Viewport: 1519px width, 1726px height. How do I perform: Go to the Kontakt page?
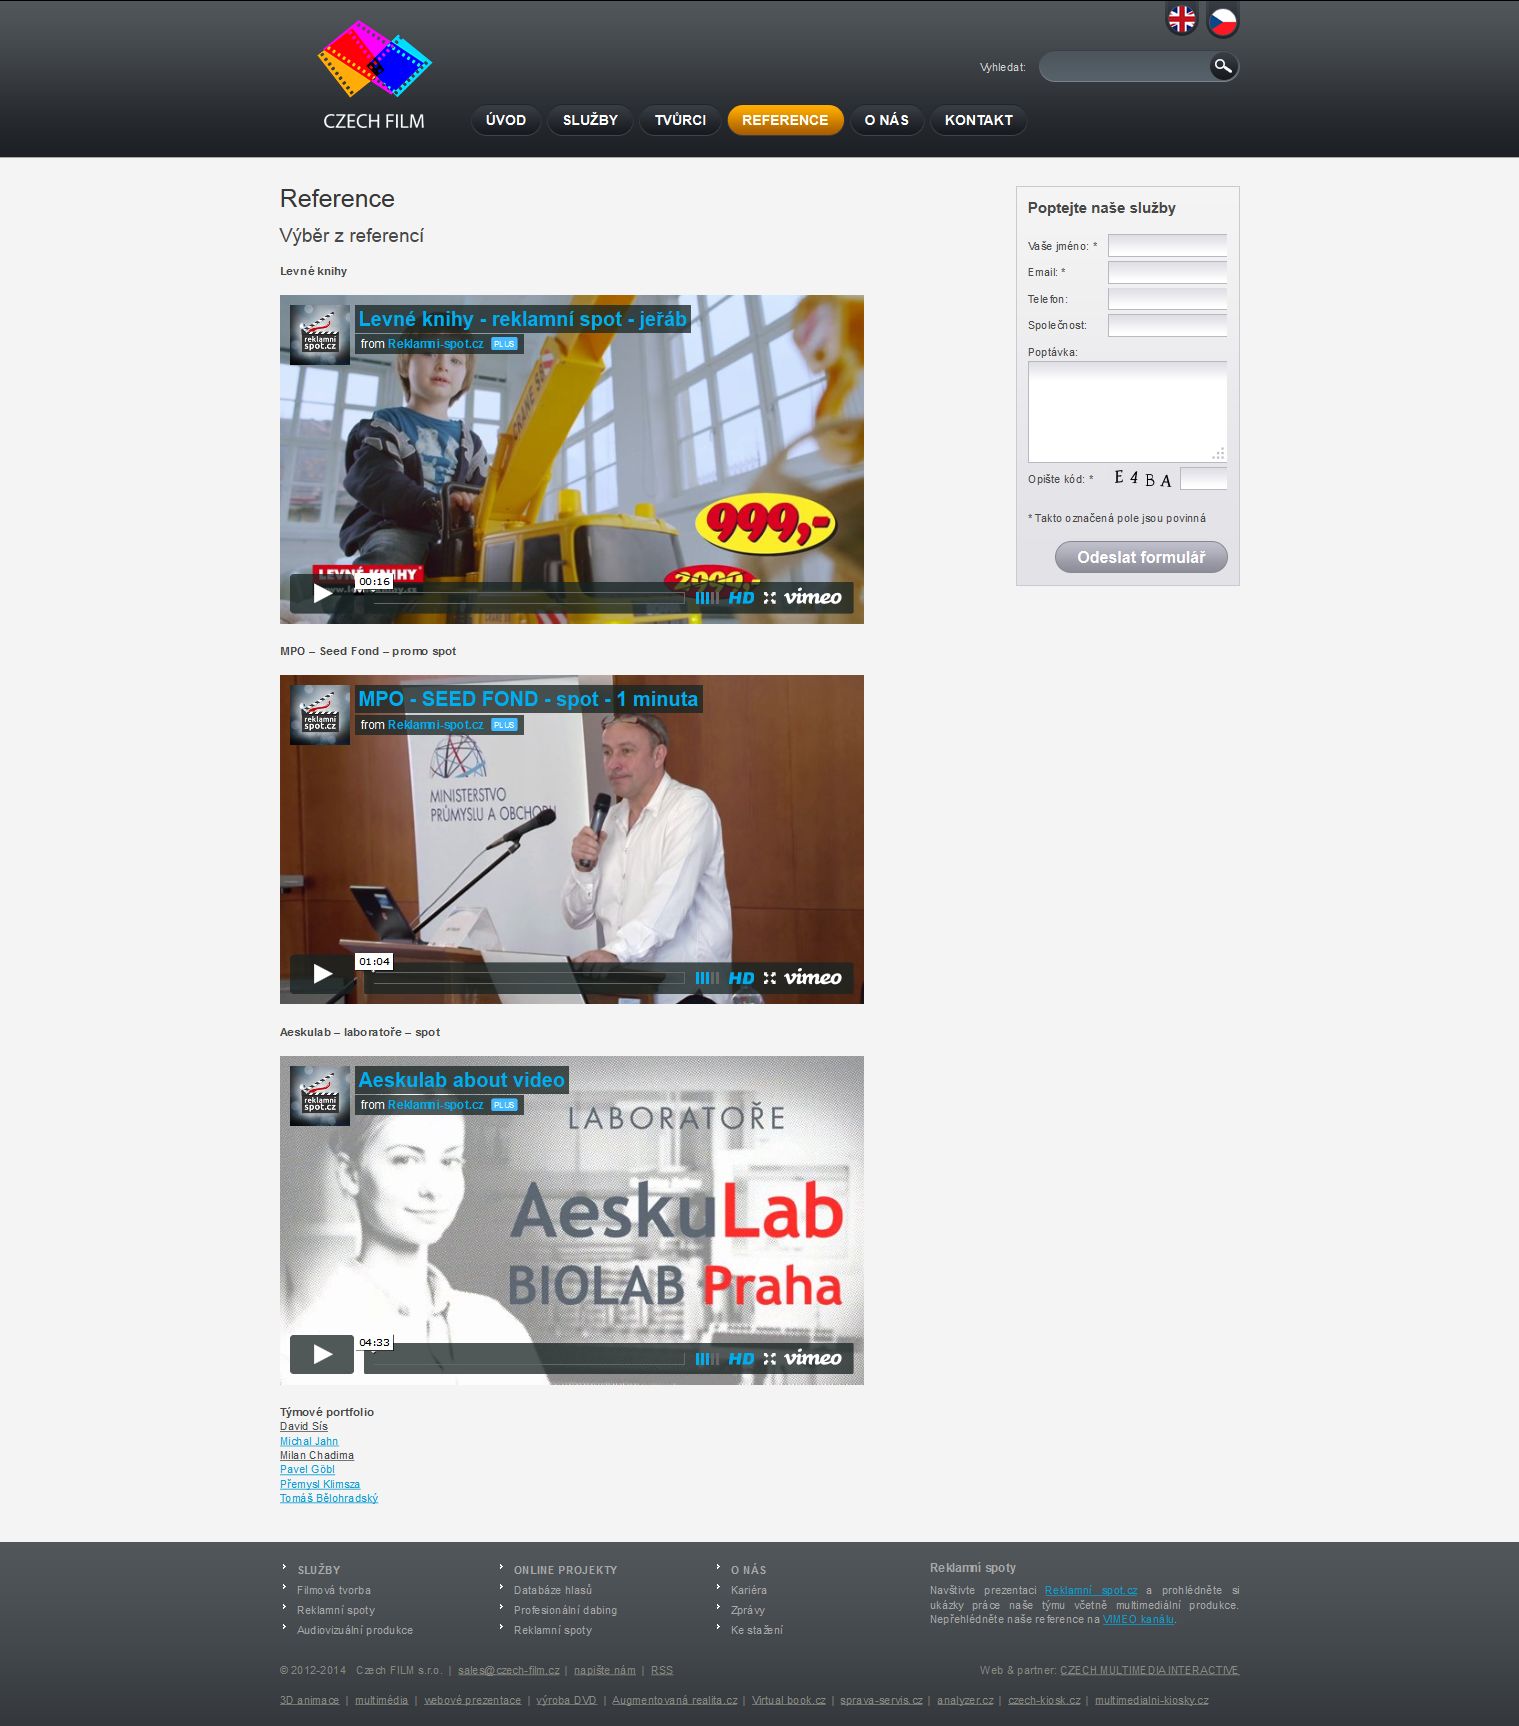coord(978,120)
